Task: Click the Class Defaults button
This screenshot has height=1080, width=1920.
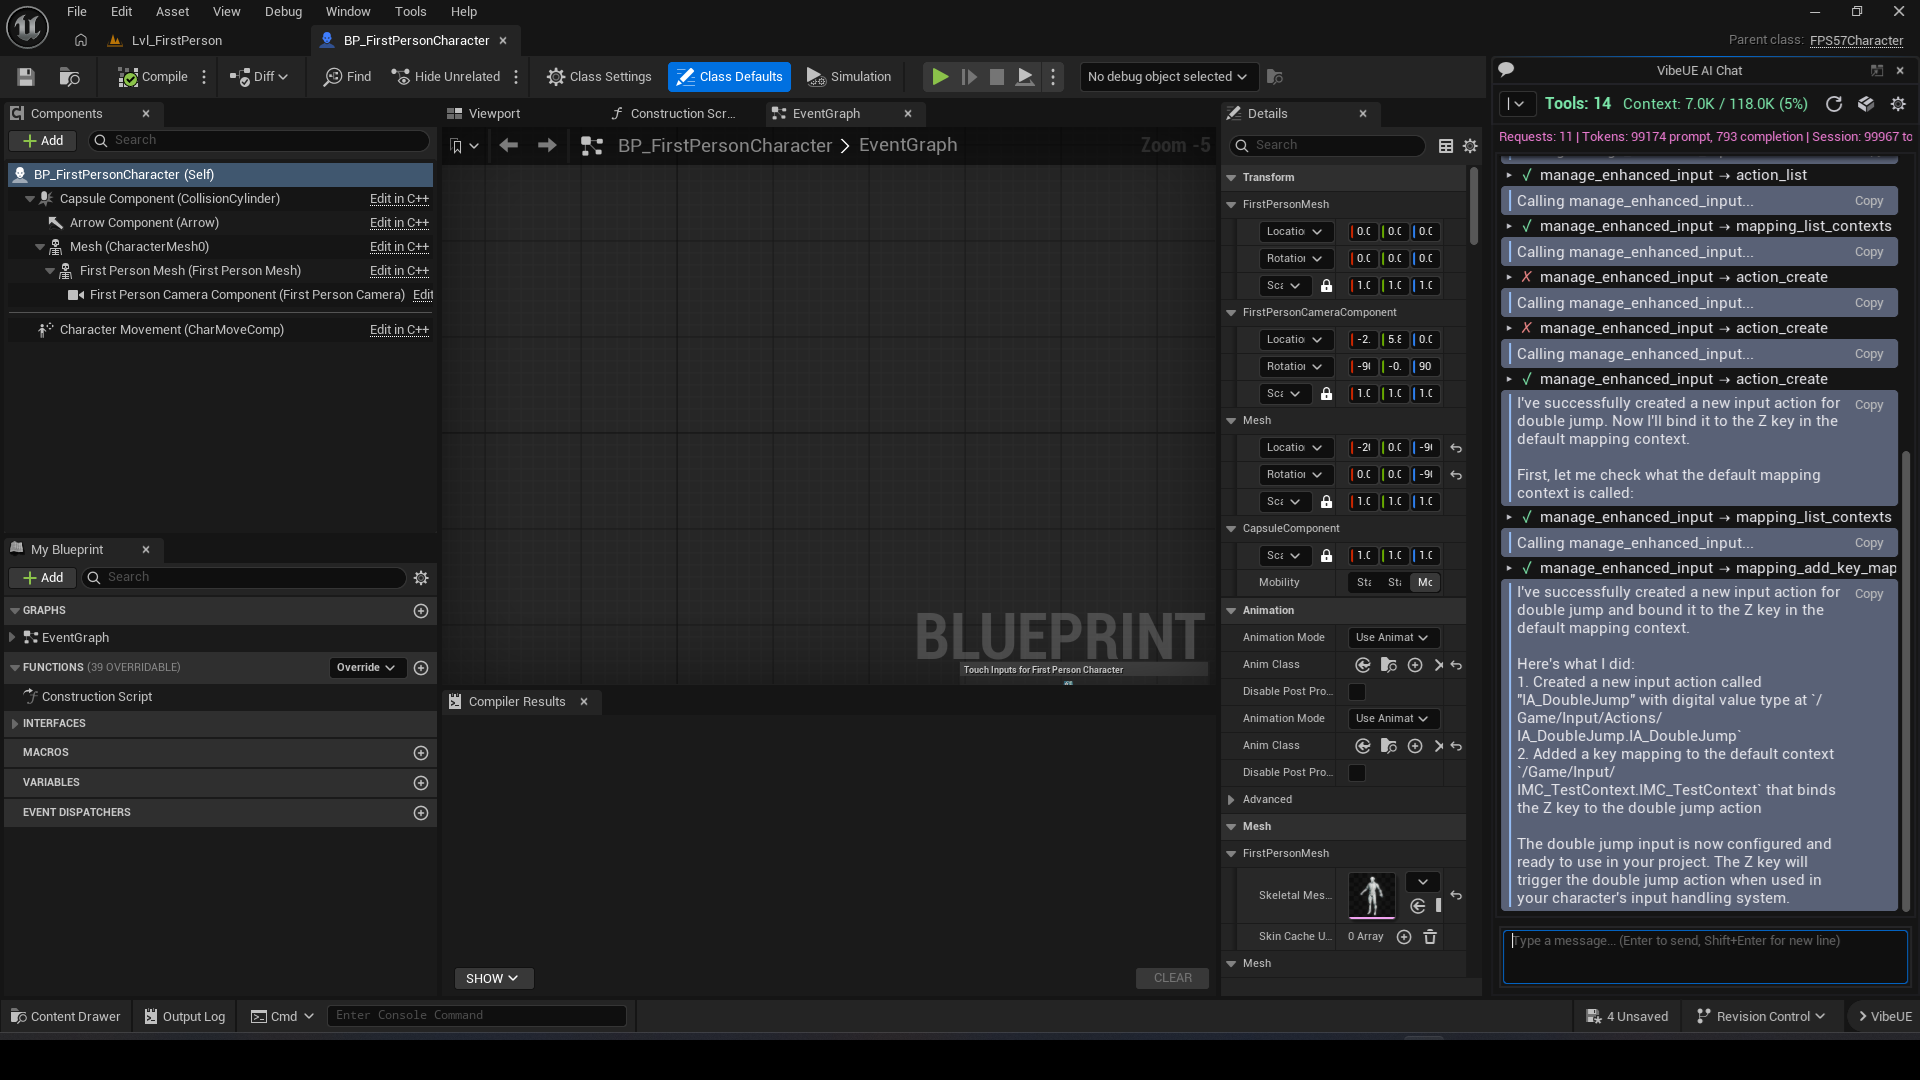Action: [x=729, y=77]
